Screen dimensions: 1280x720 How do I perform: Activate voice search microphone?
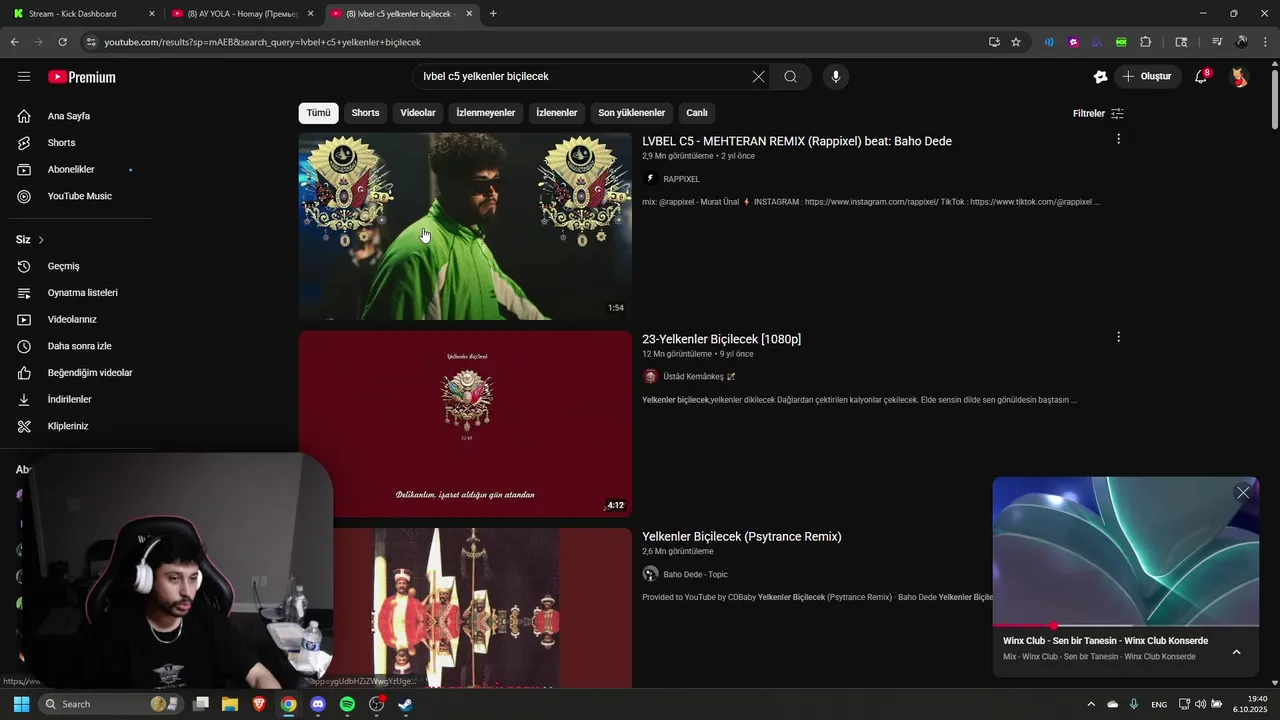click(x=836, y=77)
